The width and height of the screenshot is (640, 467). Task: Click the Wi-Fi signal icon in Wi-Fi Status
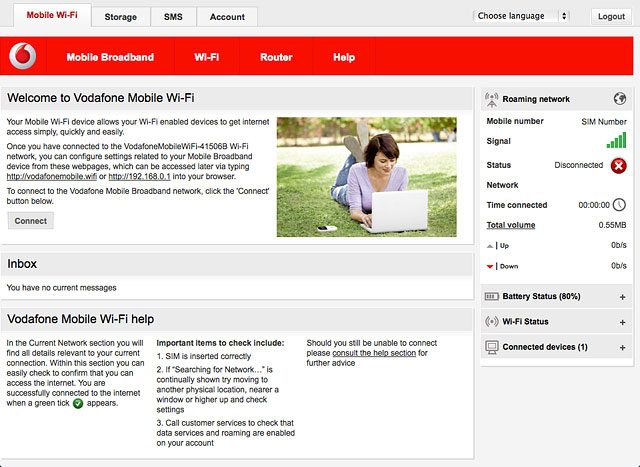(491, 322)
